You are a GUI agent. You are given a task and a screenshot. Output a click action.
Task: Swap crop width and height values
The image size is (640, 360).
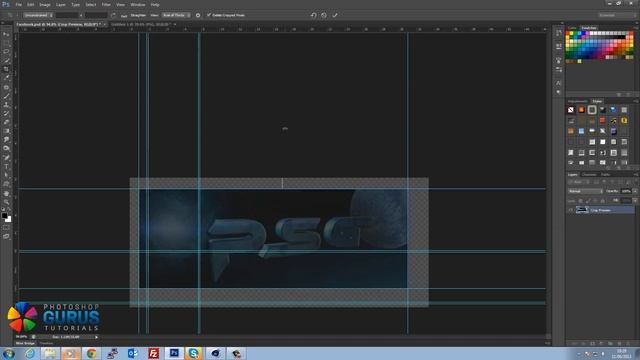point(113,15)
